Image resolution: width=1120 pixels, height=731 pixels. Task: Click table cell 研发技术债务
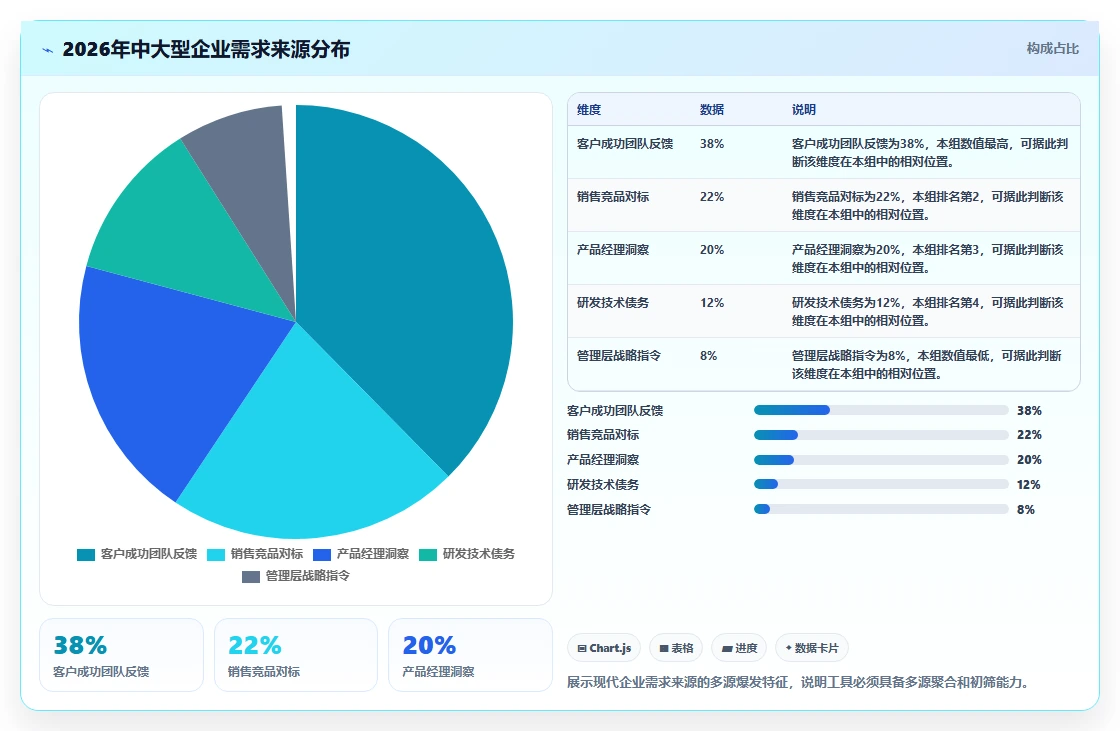[613, 302]
